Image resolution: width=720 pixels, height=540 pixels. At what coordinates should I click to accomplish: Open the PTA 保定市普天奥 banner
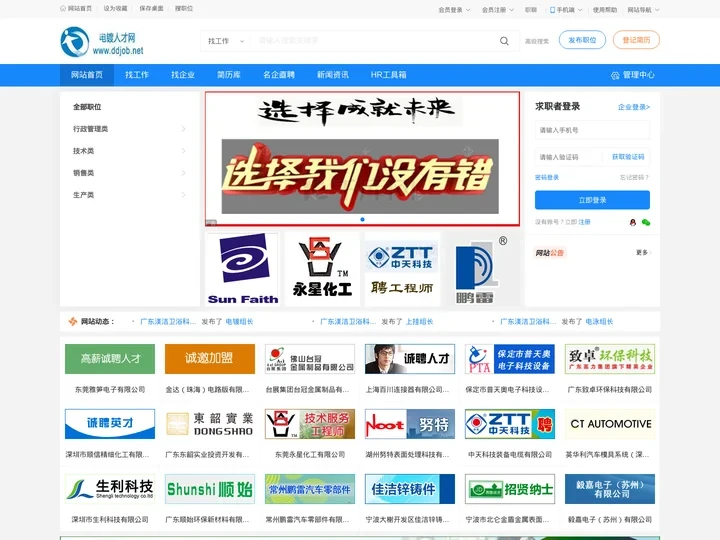tap(510, 359)
